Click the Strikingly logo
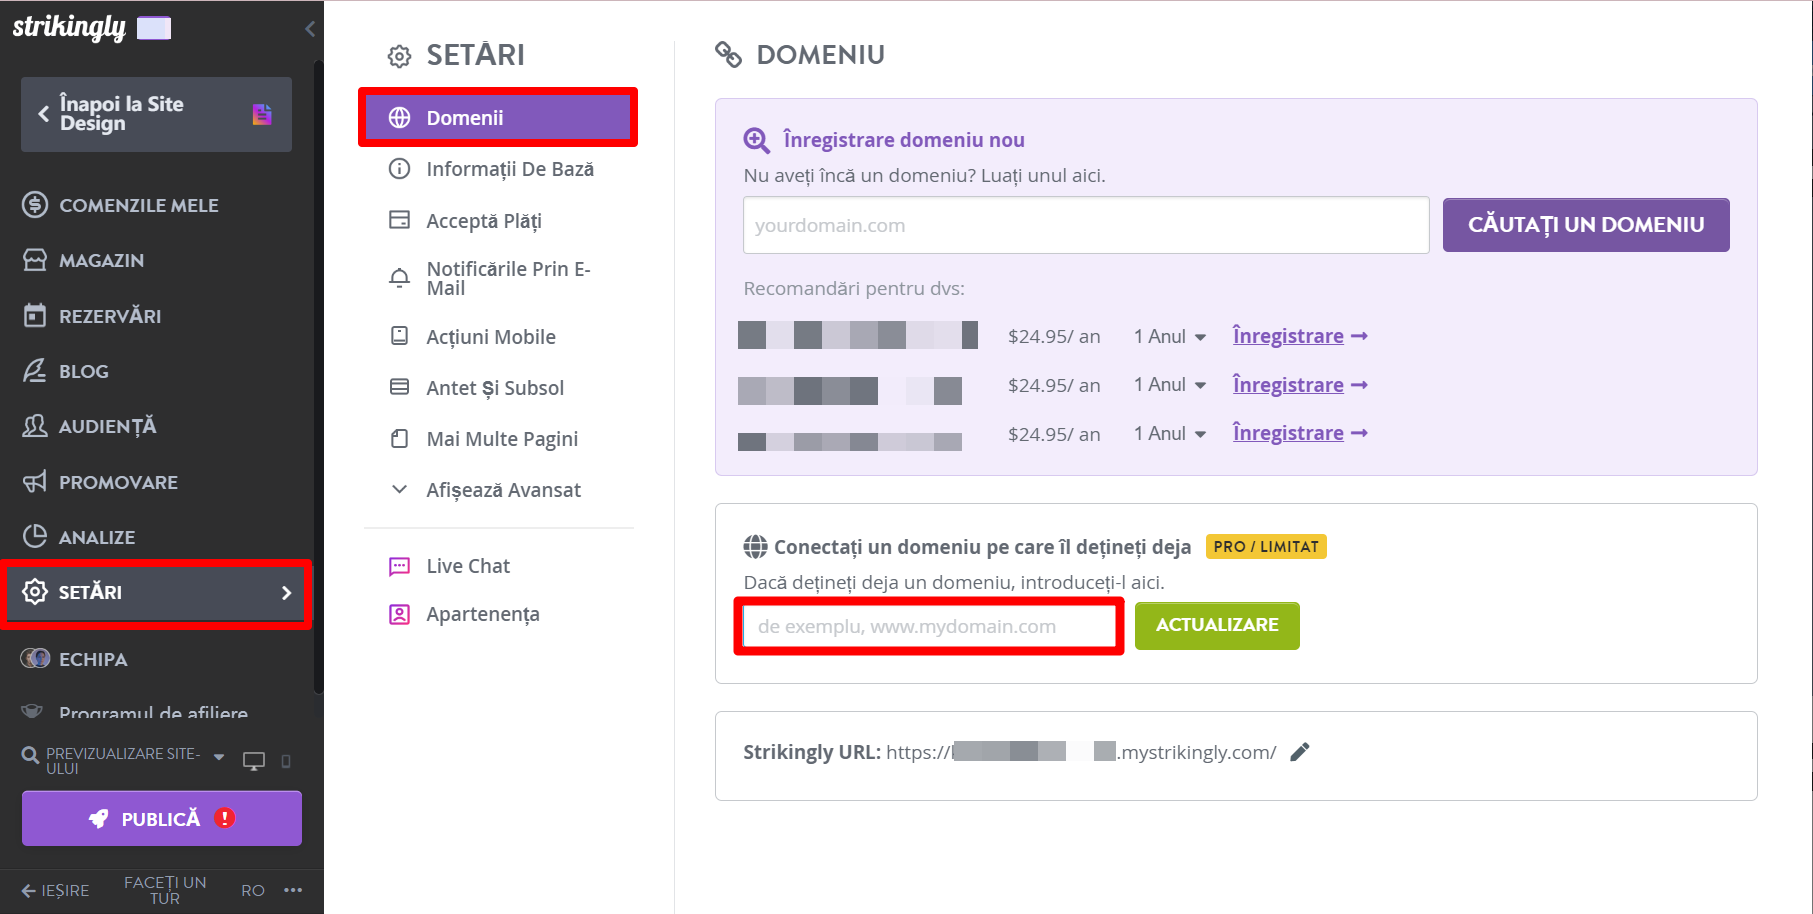This screenshot has width=1813, height=914. point(69,27)
